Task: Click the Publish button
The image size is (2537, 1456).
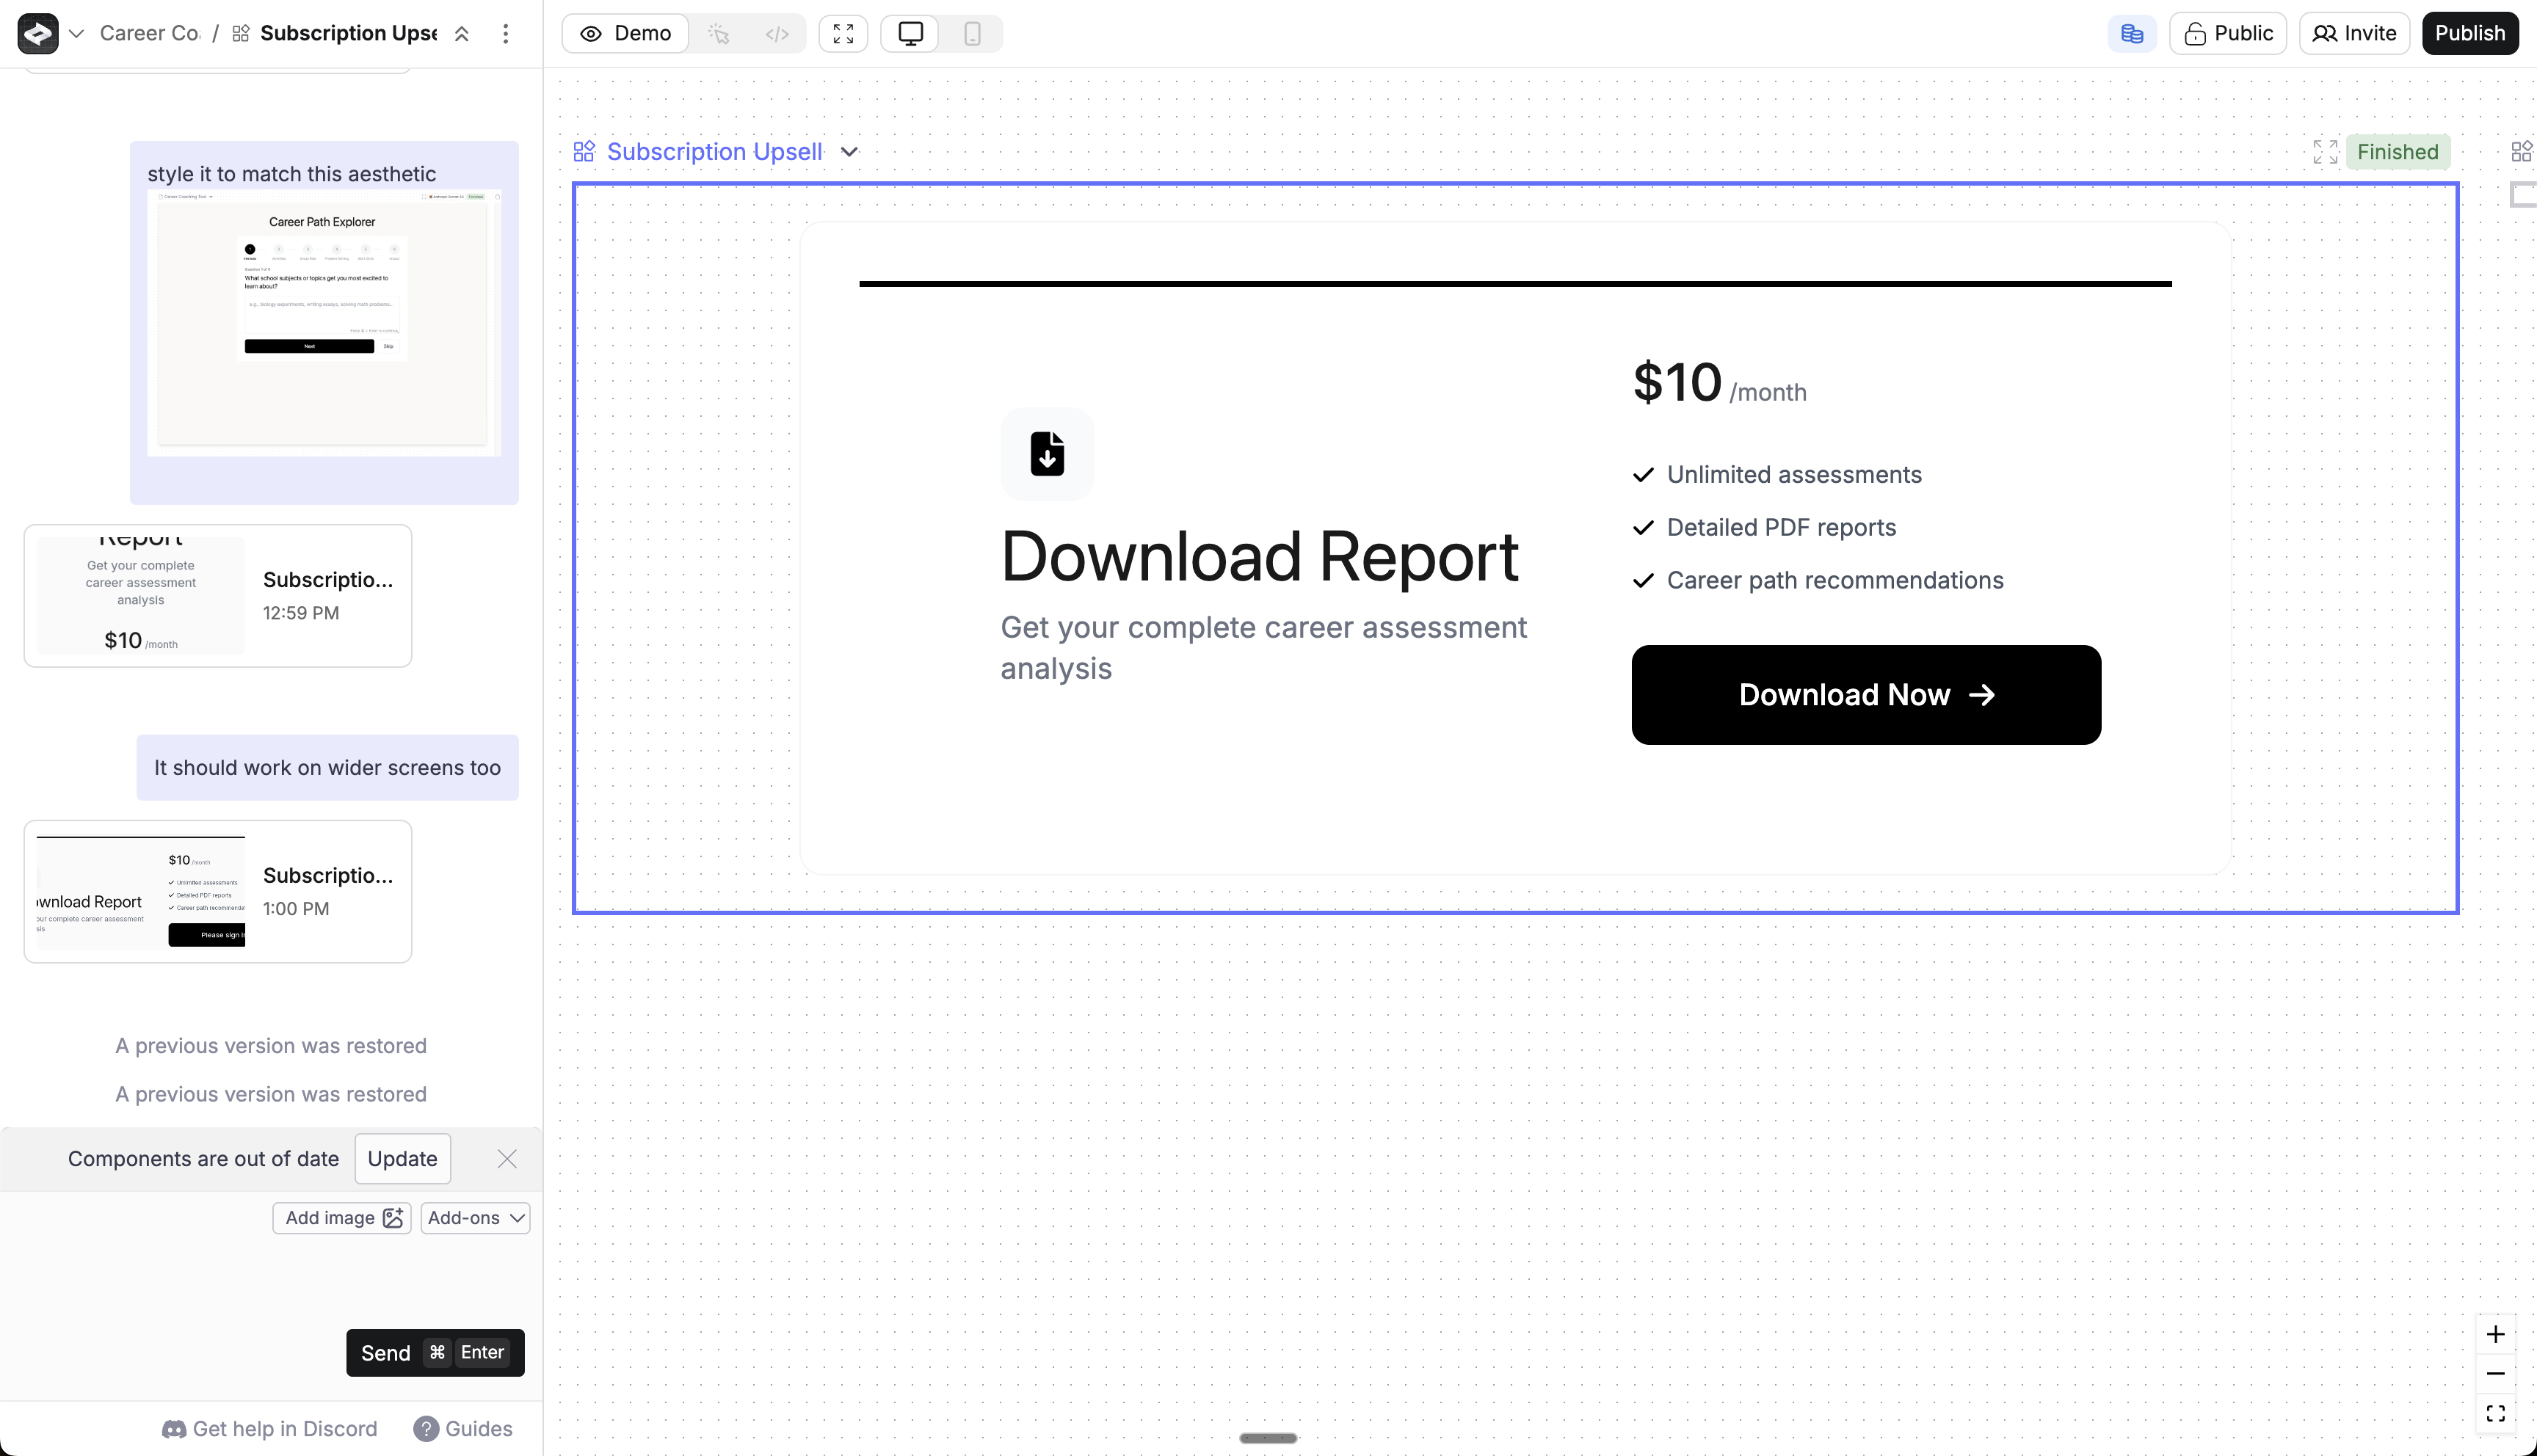Action: coord(2469,34)
